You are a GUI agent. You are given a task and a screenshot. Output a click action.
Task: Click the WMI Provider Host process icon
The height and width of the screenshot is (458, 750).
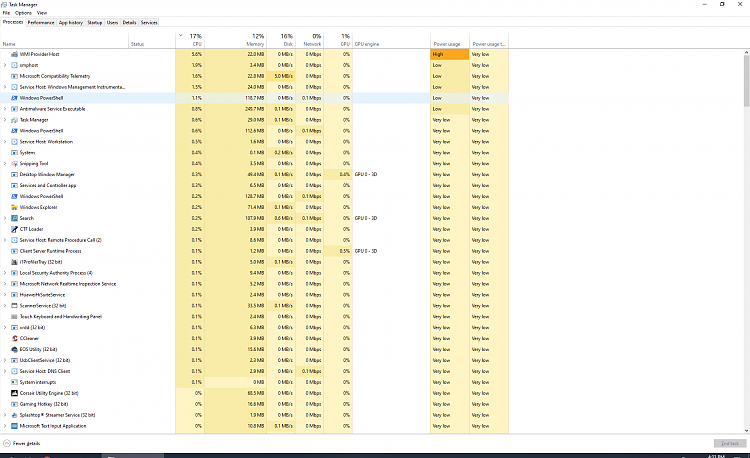14,54
